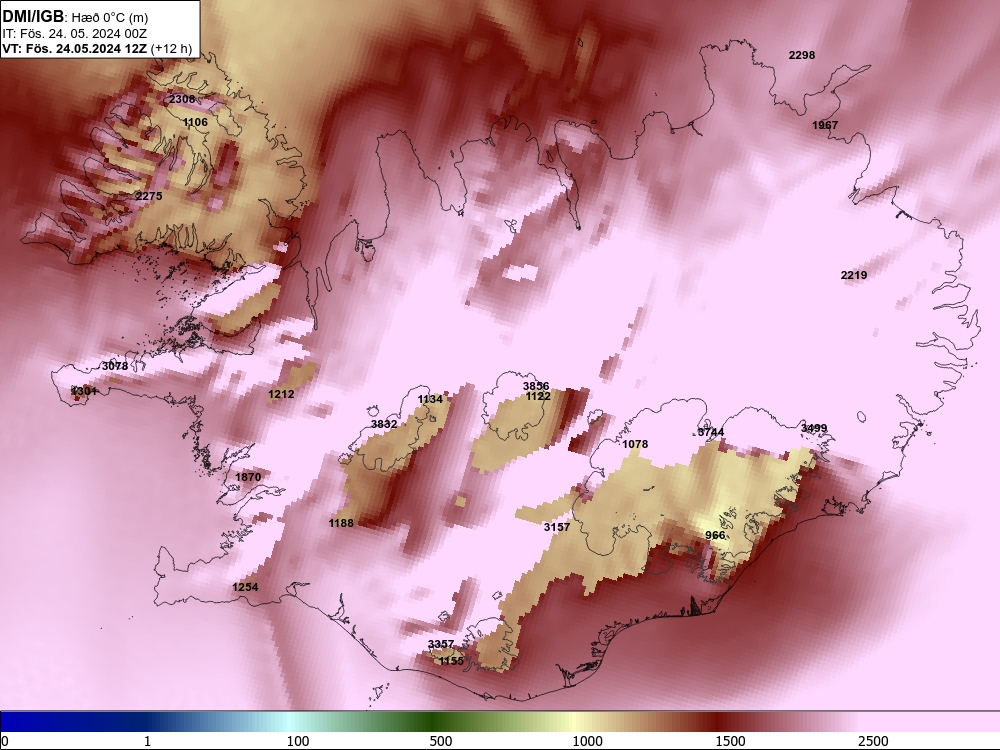Click the 1301 label on the peninsula tip
Screen dimensions: 1000x750
(x=84, y=391)
